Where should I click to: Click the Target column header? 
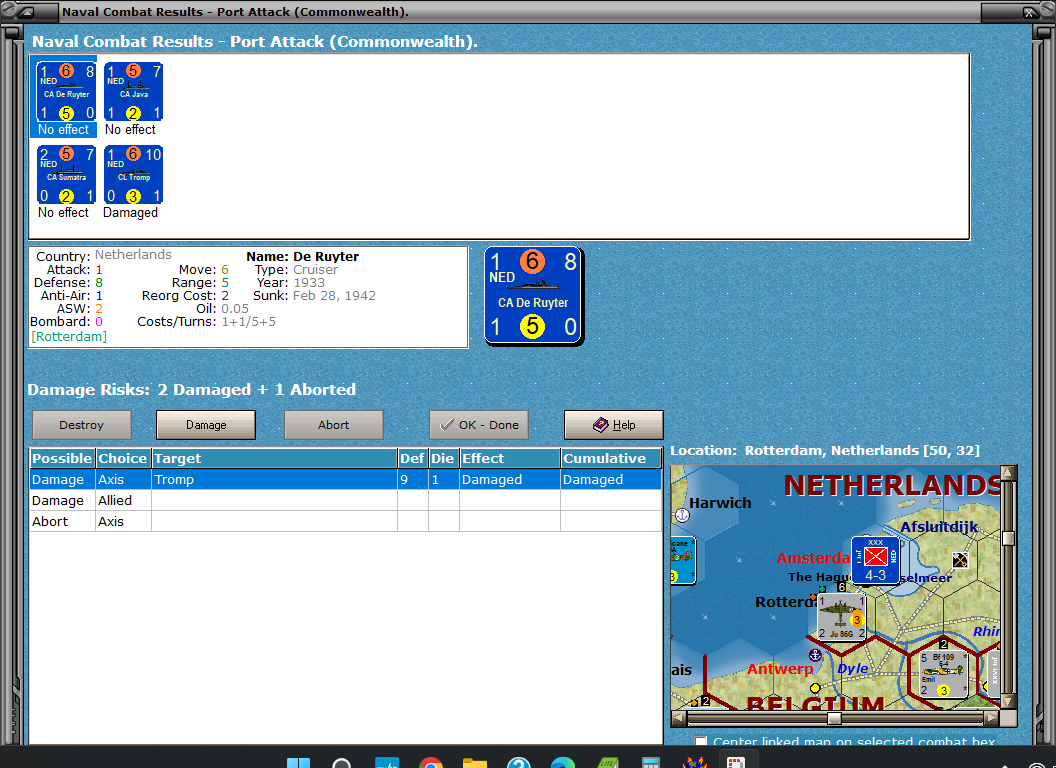(x=274, y=458)
